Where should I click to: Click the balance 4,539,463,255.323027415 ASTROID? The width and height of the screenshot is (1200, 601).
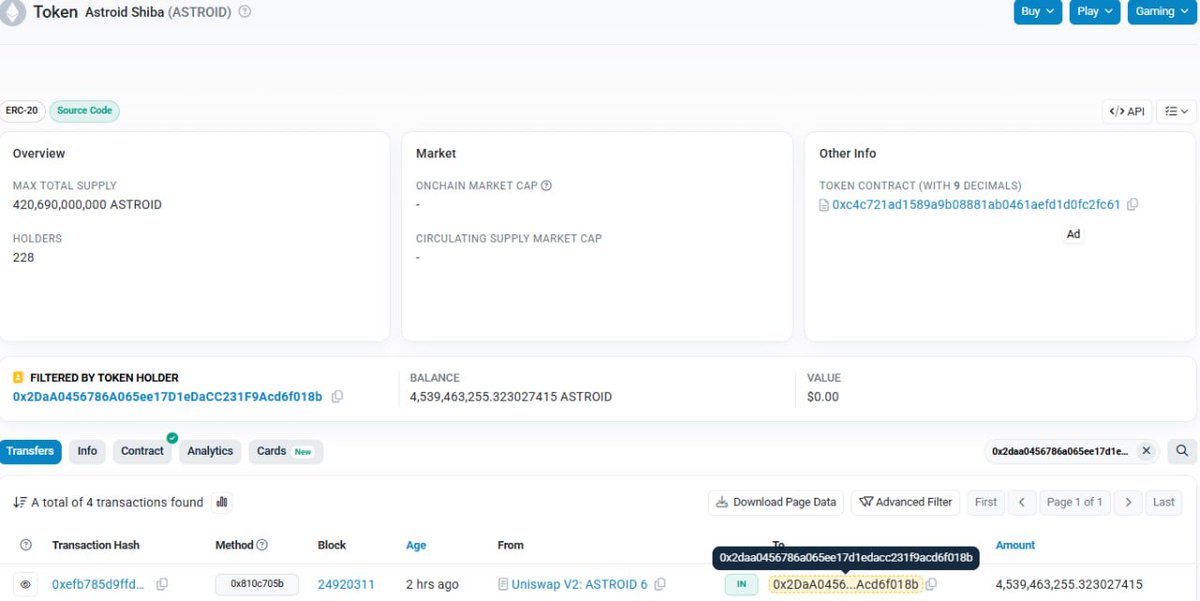pyautogui.click(x=511, y=397)
